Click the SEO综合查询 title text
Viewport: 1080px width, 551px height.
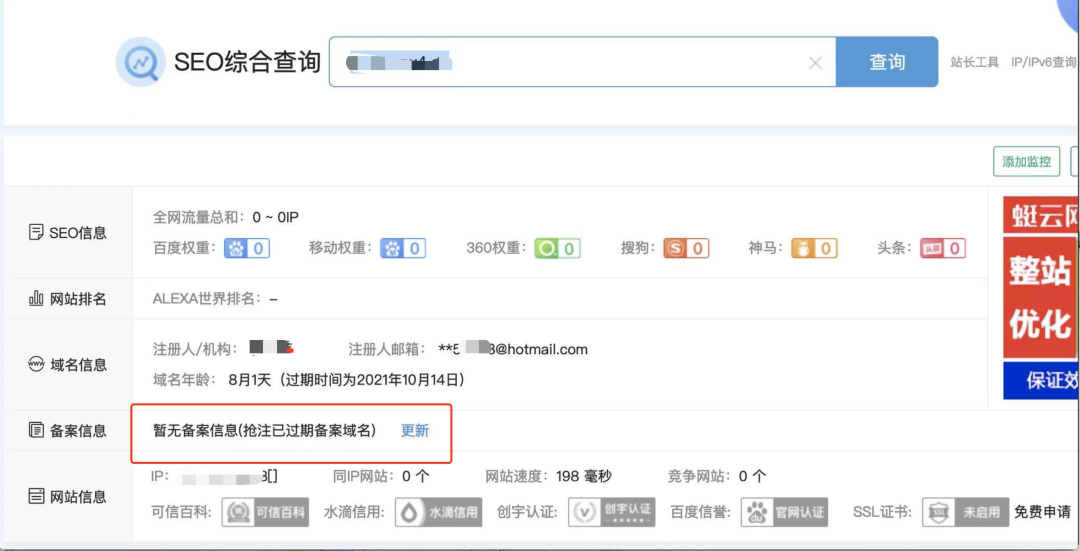(x=247, y=62)
